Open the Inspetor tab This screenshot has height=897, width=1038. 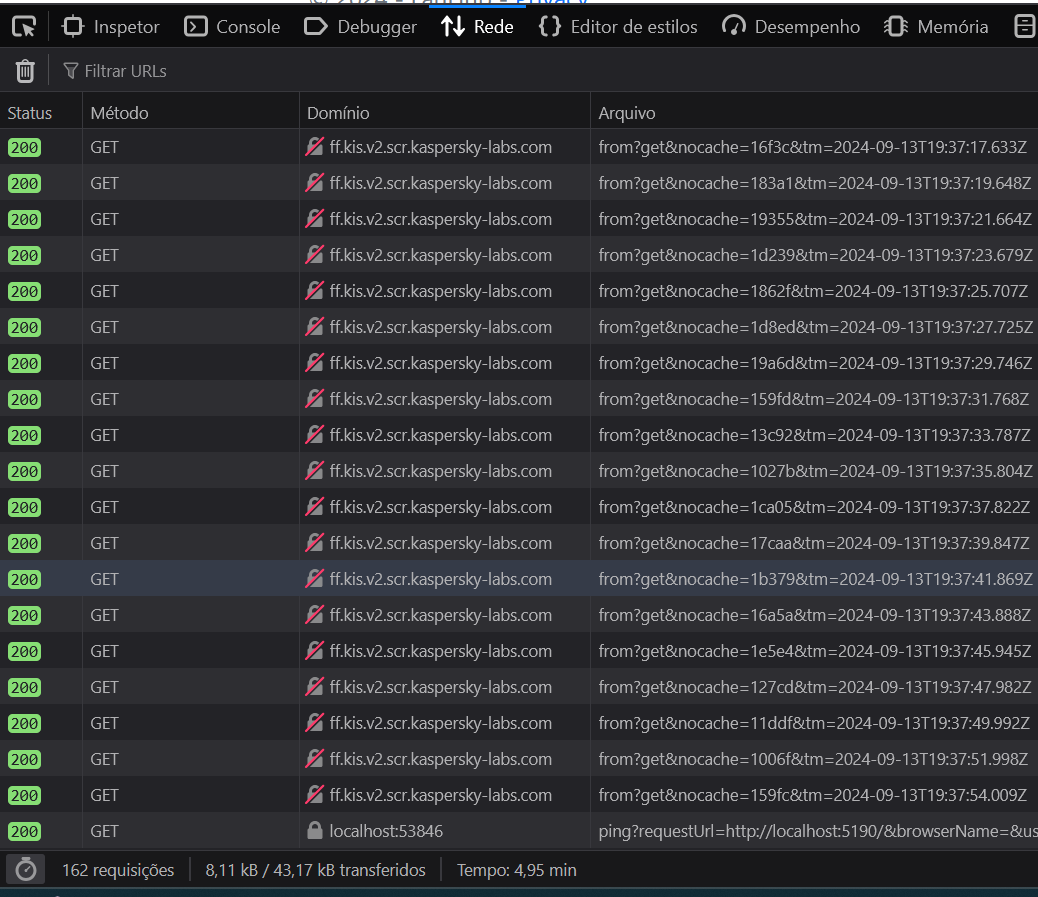tap(111, 27)
